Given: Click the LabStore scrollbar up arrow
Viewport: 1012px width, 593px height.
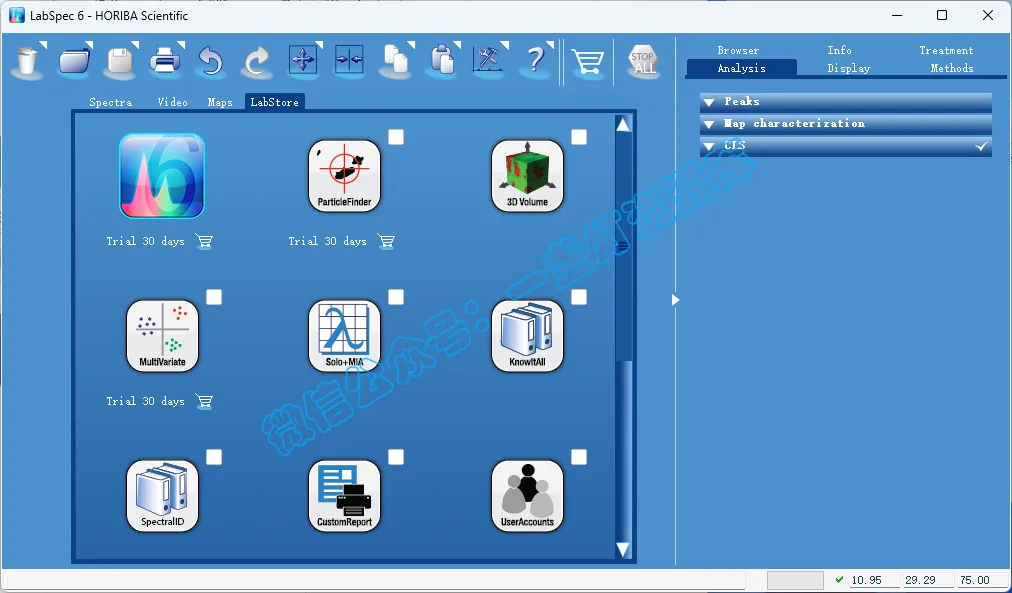Looking at the screenshot, I should click(x=623, y=125).
